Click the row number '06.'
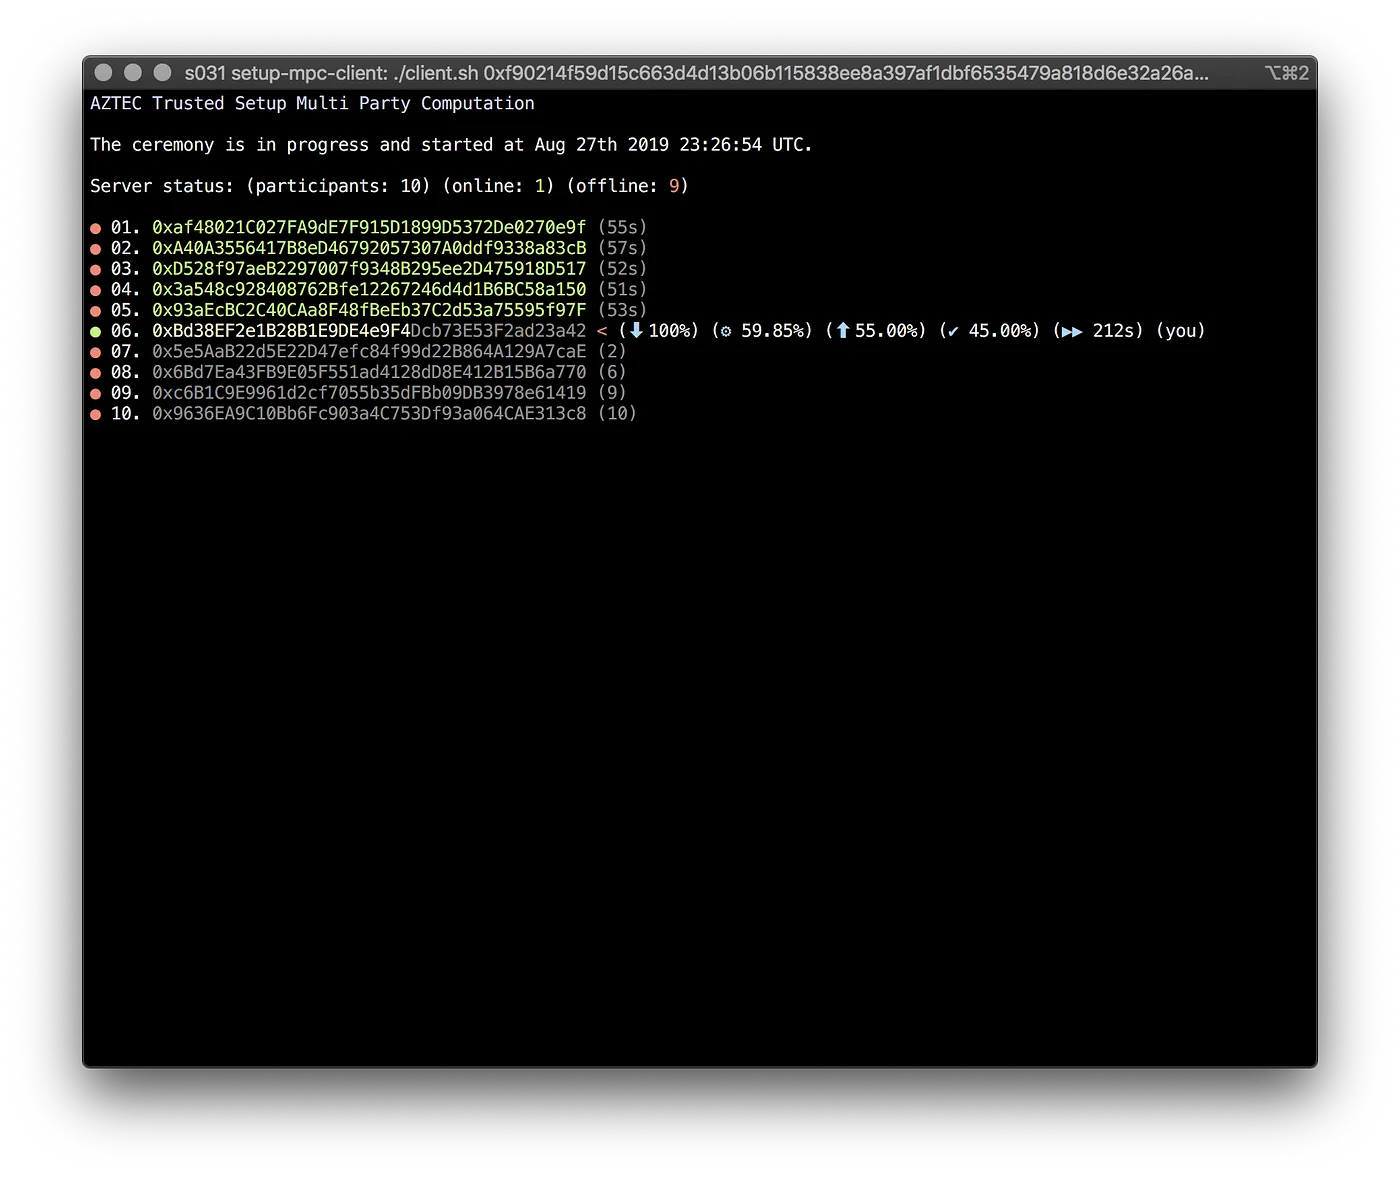This screenshot has height=1177, width=1400. [125, 330]
